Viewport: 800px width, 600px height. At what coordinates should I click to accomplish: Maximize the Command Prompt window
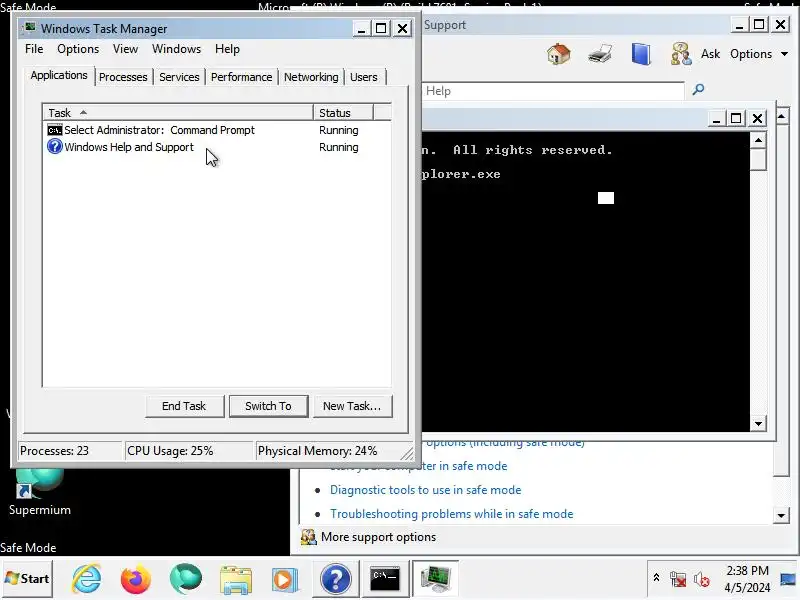click(736, 118)
